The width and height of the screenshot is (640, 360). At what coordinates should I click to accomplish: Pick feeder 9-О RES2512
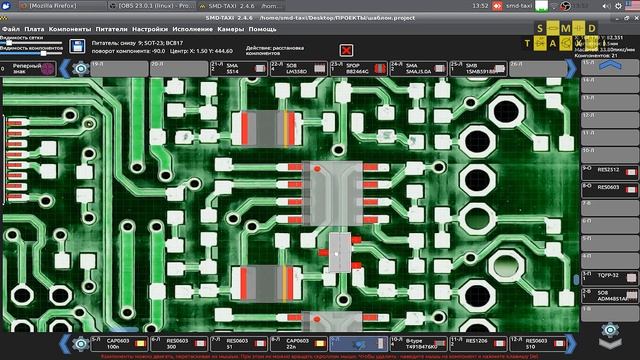click(610, 173)
